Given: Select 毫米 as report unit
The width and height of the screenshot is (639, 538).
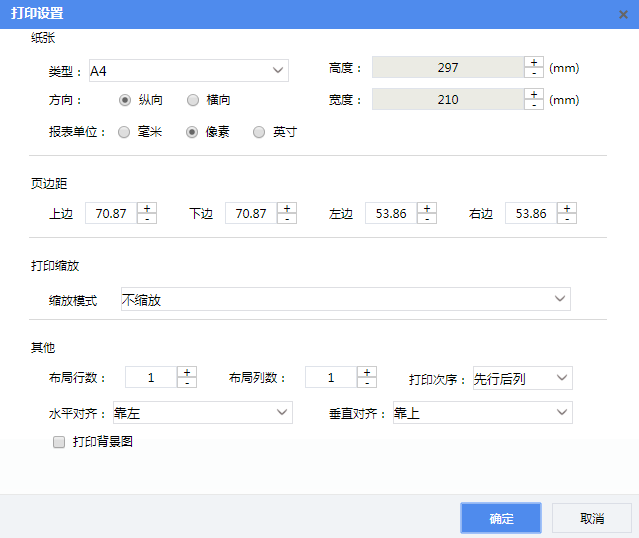Looking at the screenshot, I should 125,132.
